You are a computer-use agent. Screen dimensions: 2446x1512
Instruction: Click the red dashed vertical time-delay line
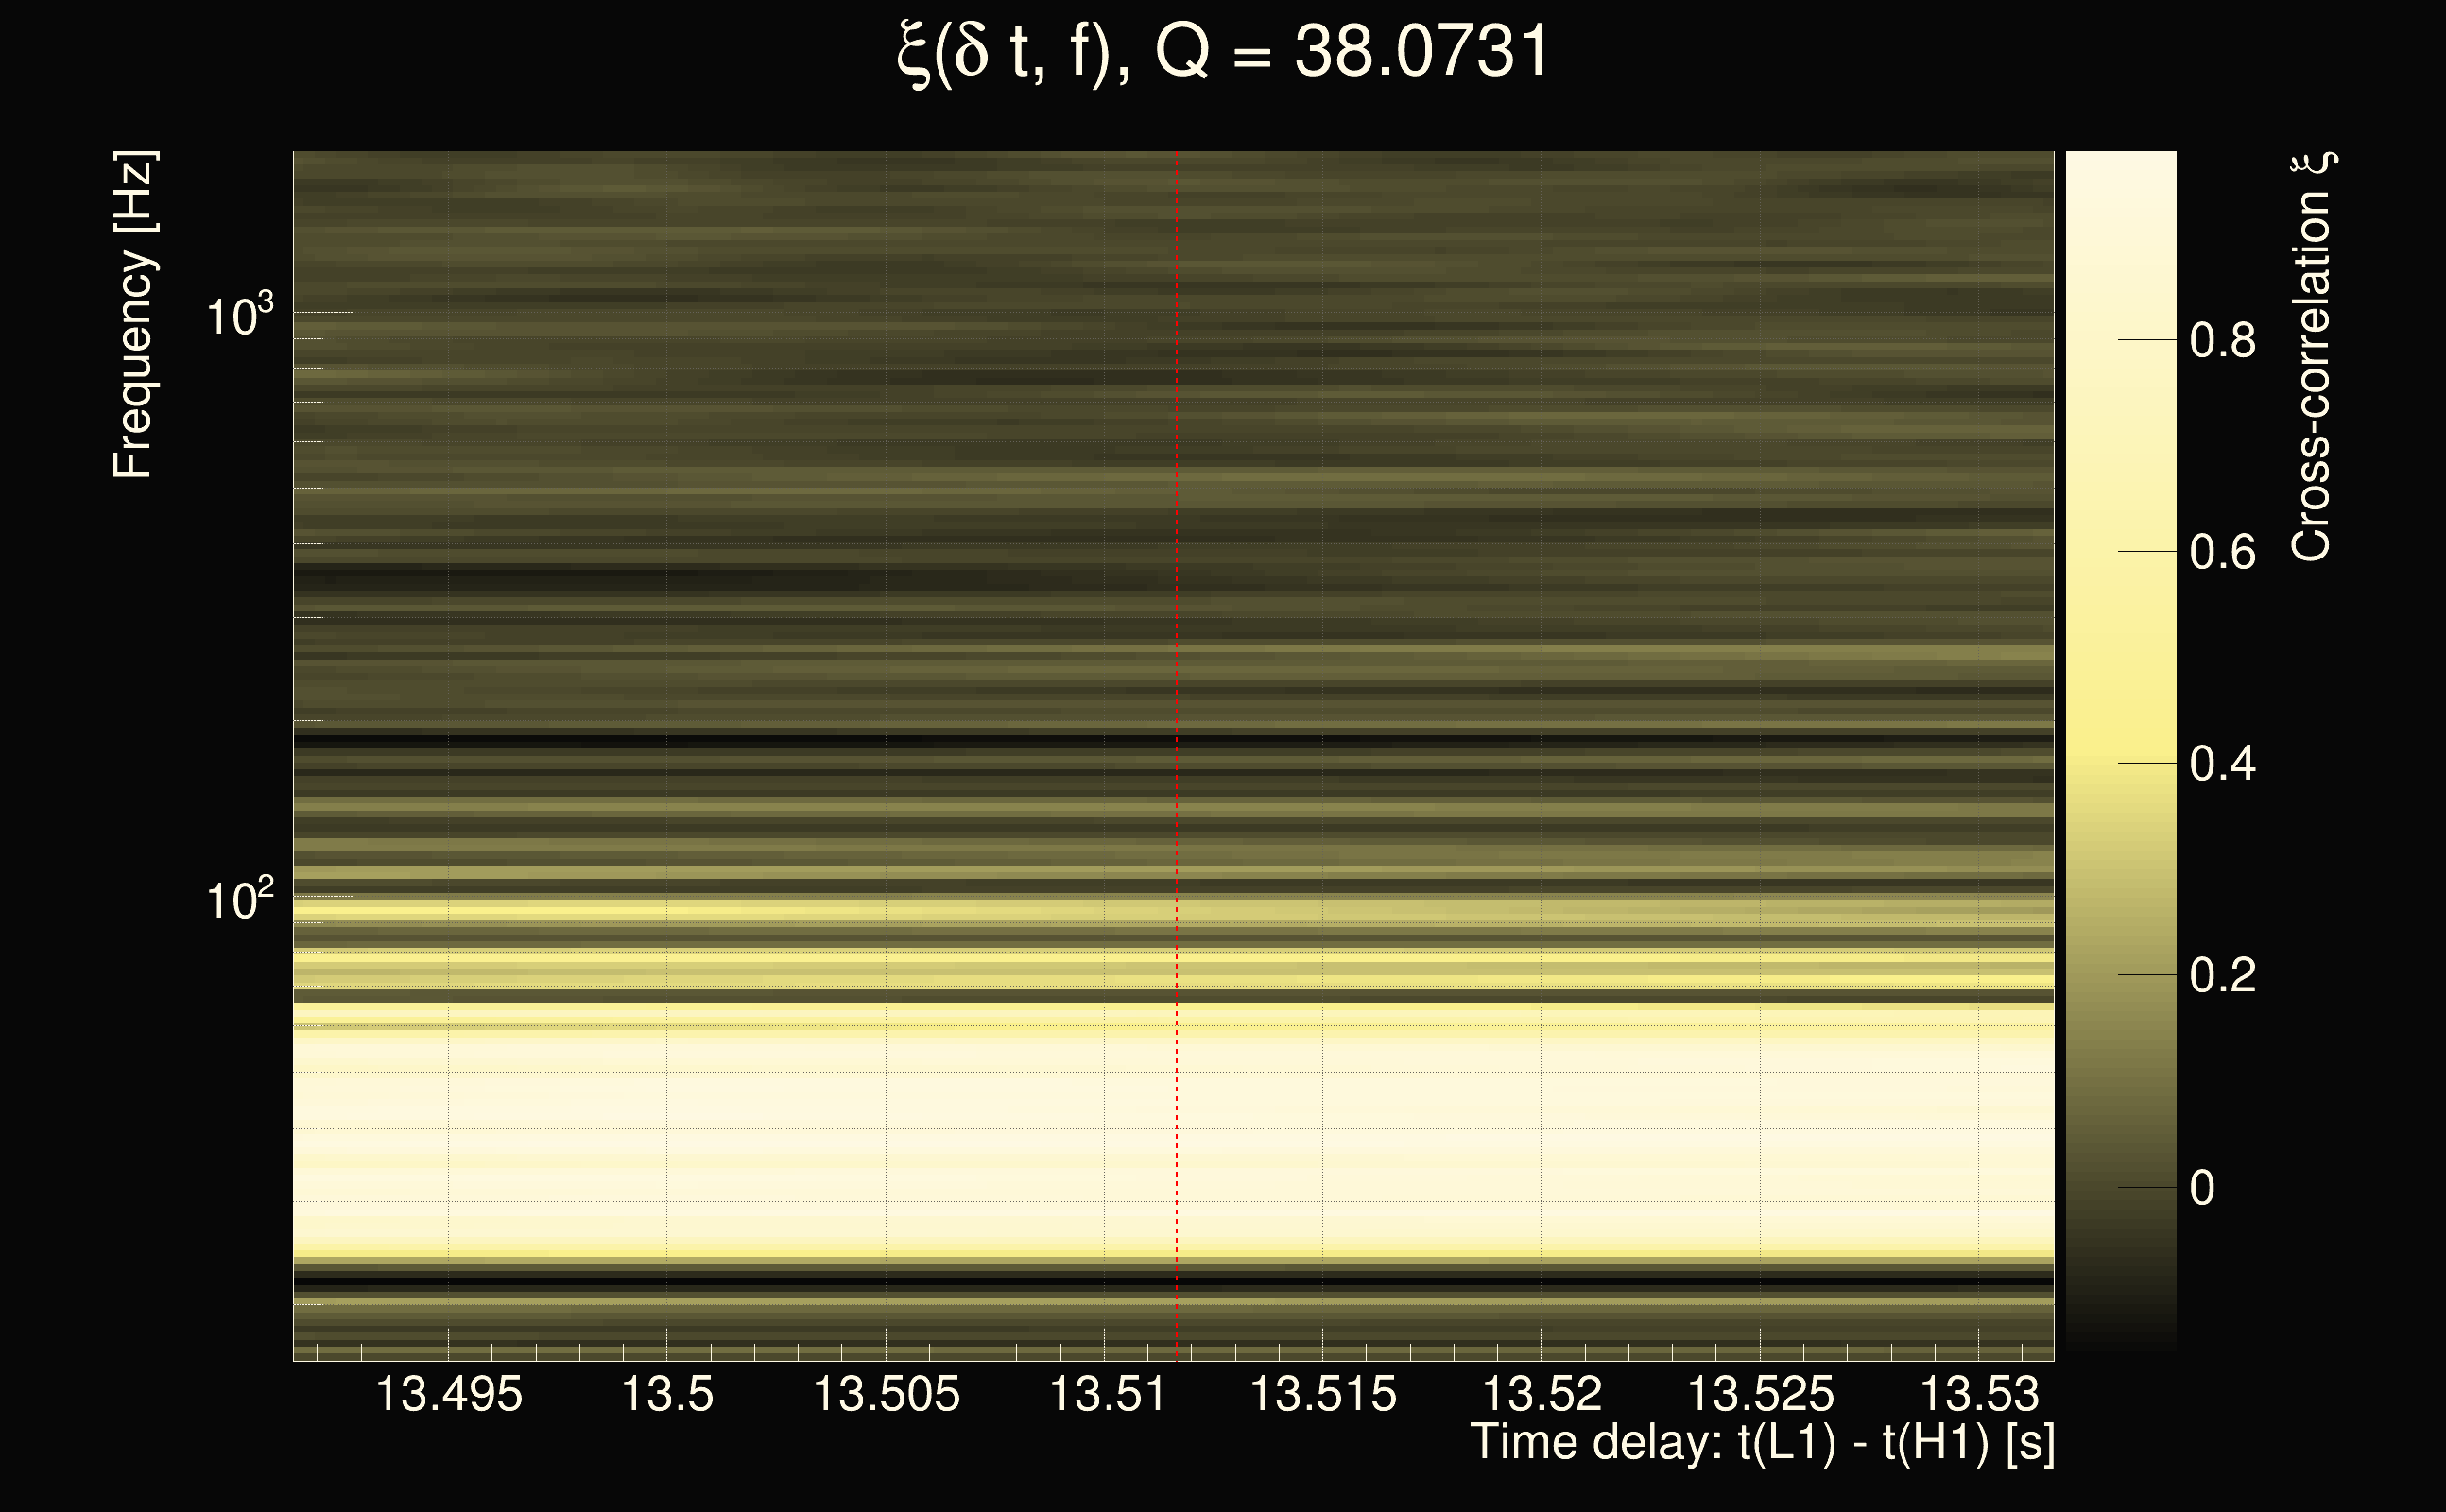(x=1176, y=700)
